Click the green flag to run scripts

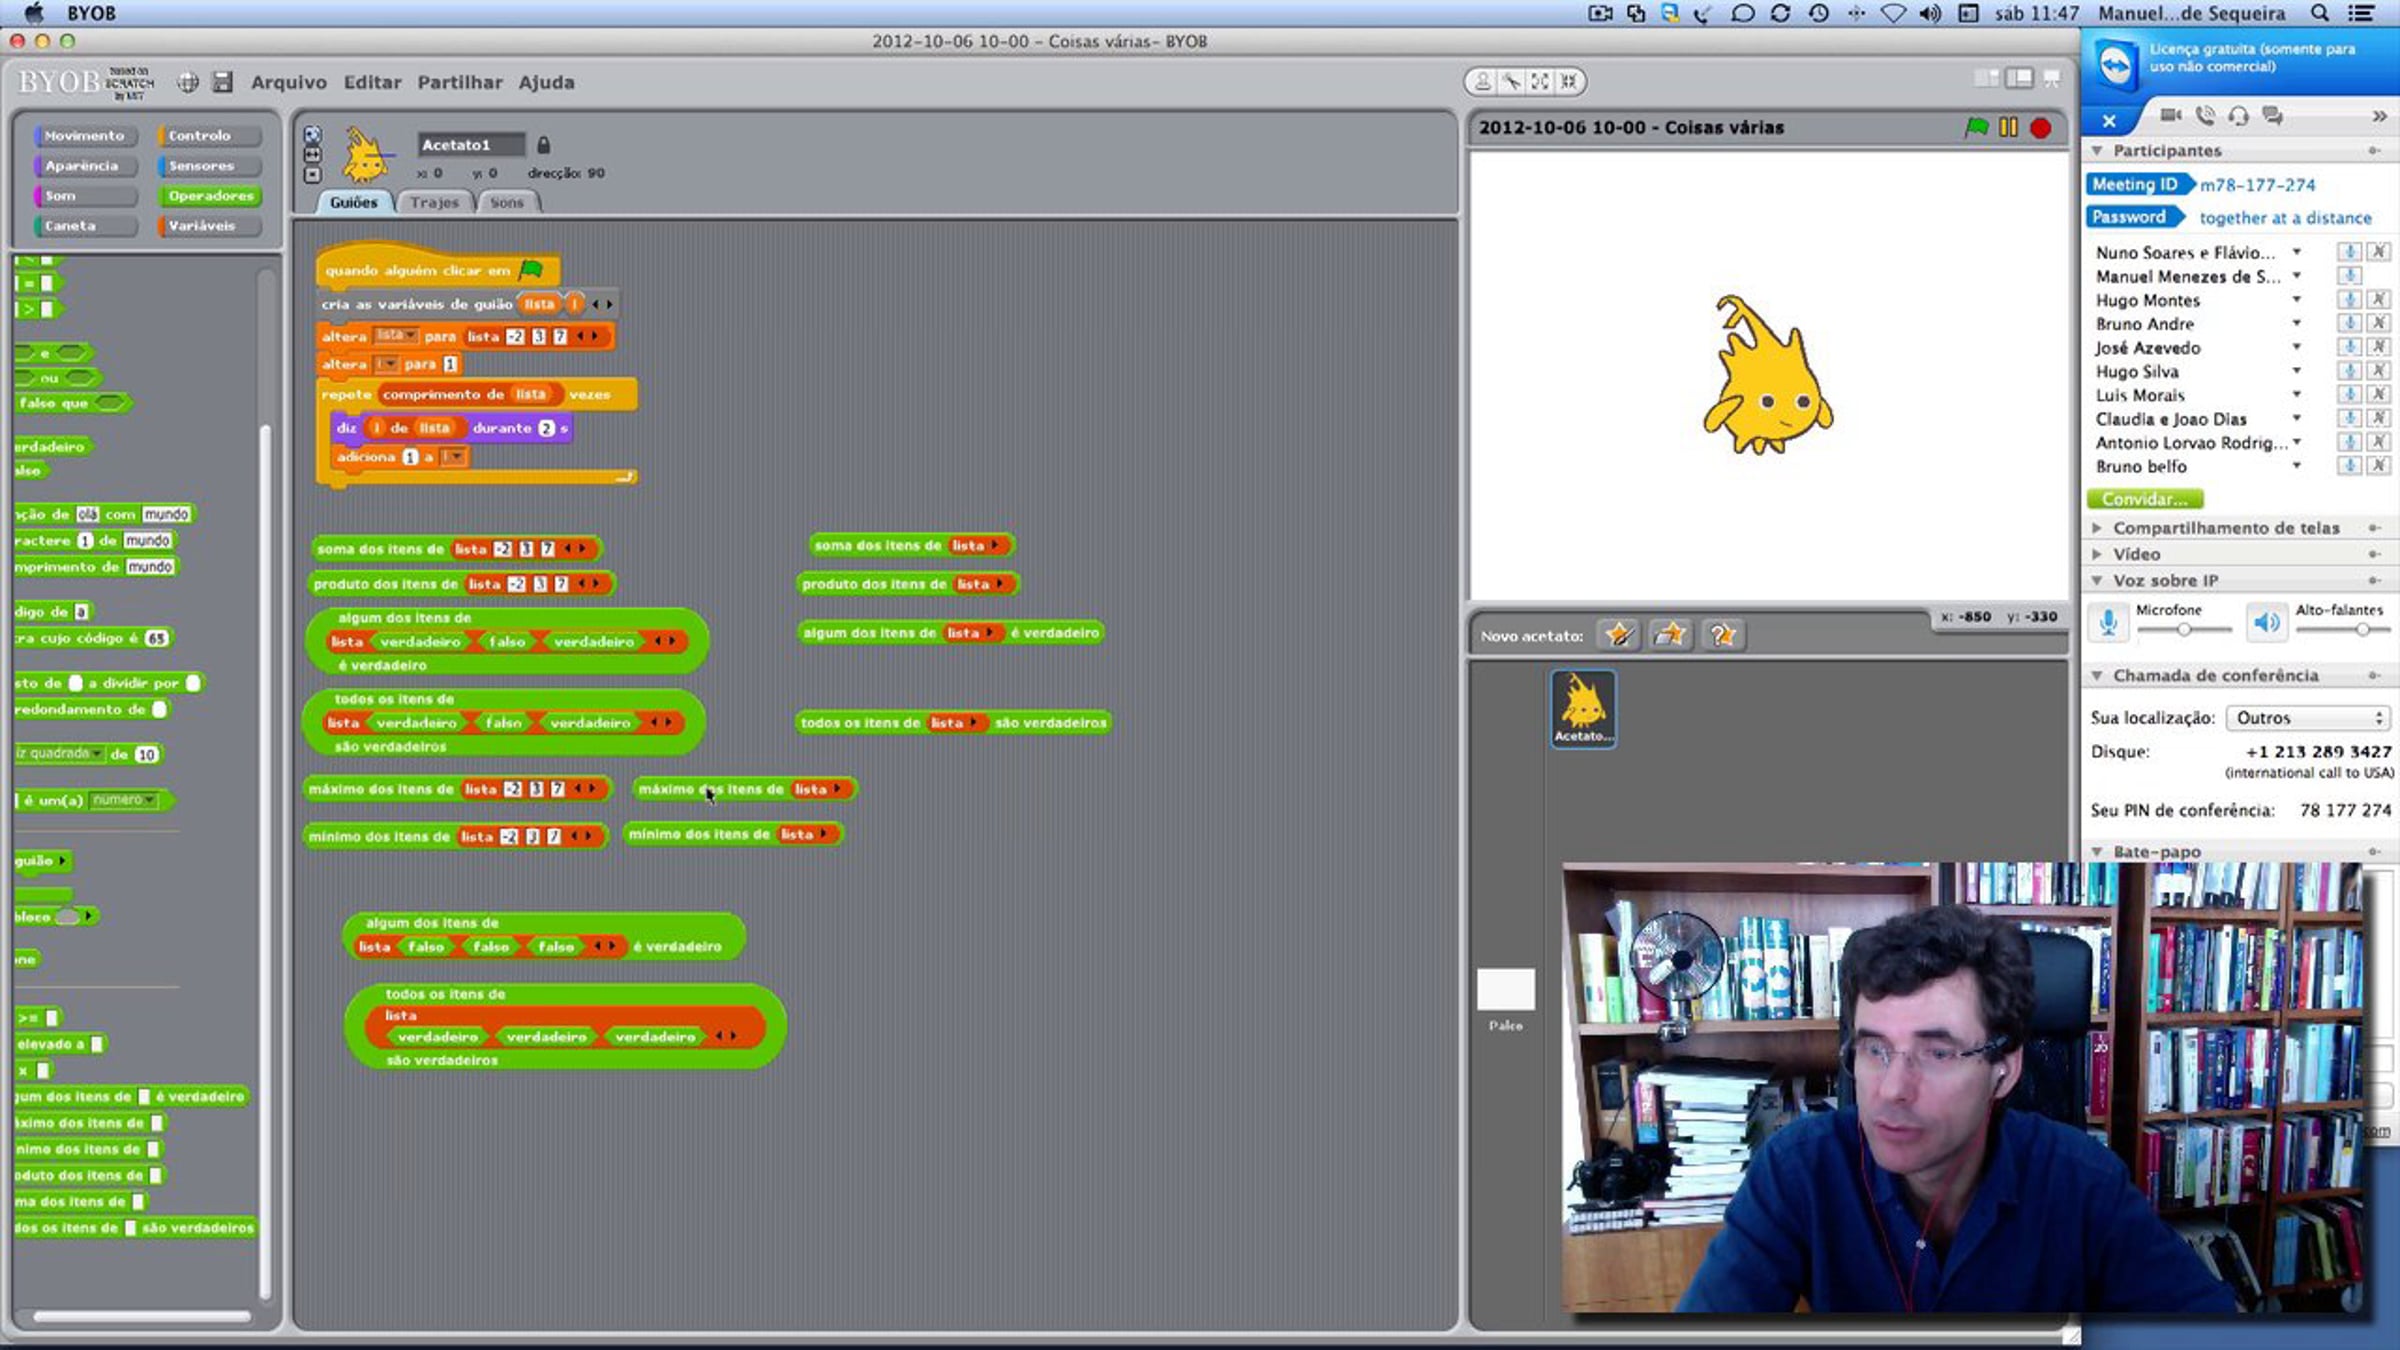(x=1976, y=128)
